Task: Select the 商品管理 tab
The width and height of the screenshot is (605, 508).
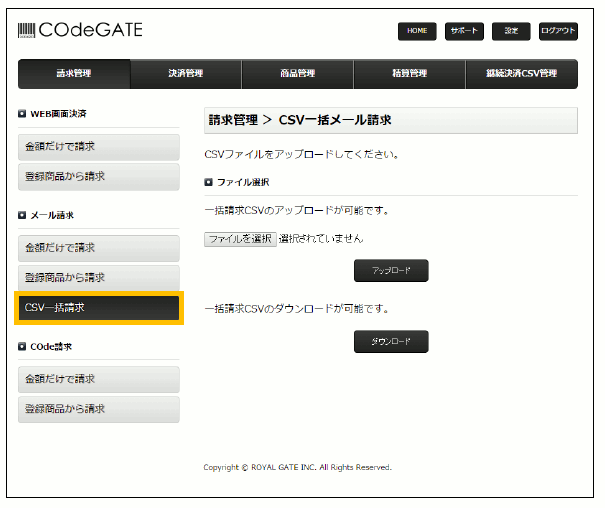Action: pyautogui.click(x=298, y=74)
